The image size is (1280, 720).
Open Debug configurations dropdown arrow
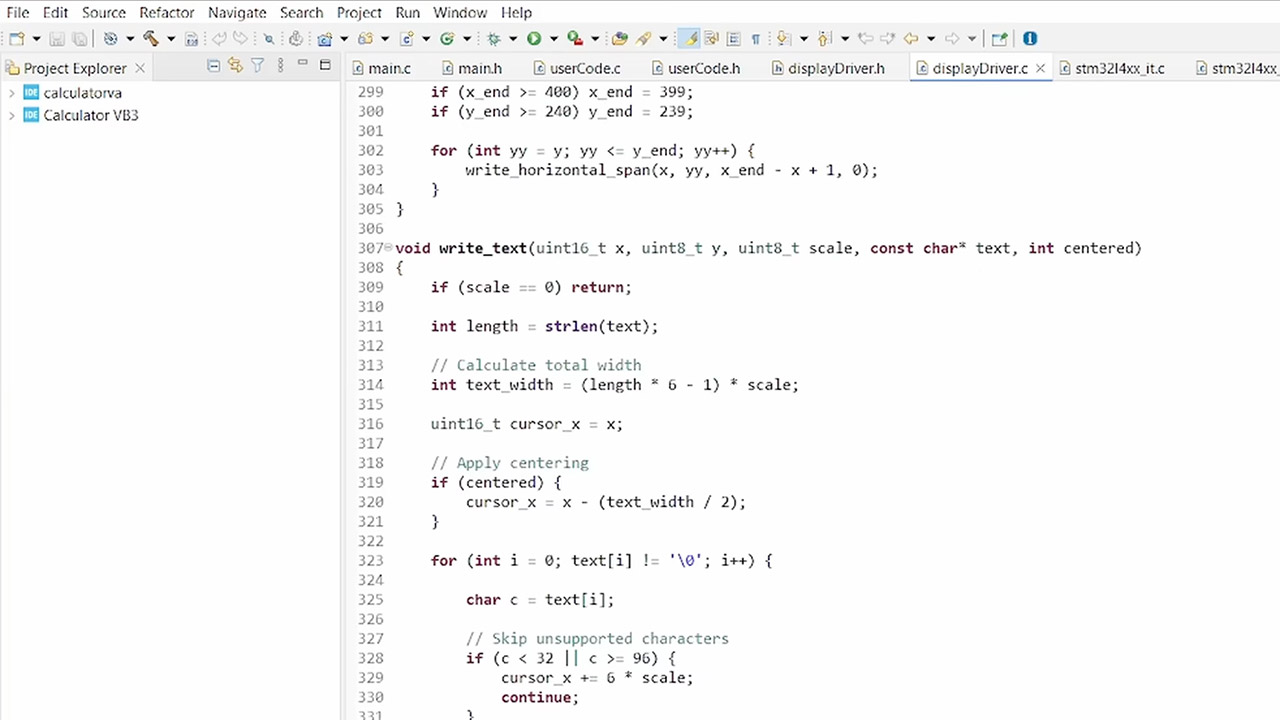(x=513, y=39)
